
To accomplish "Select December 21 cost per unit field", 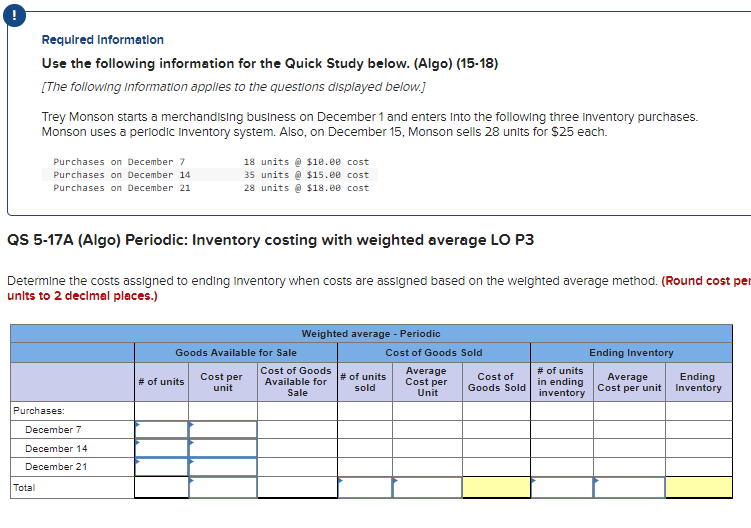I will pos(223,467).
